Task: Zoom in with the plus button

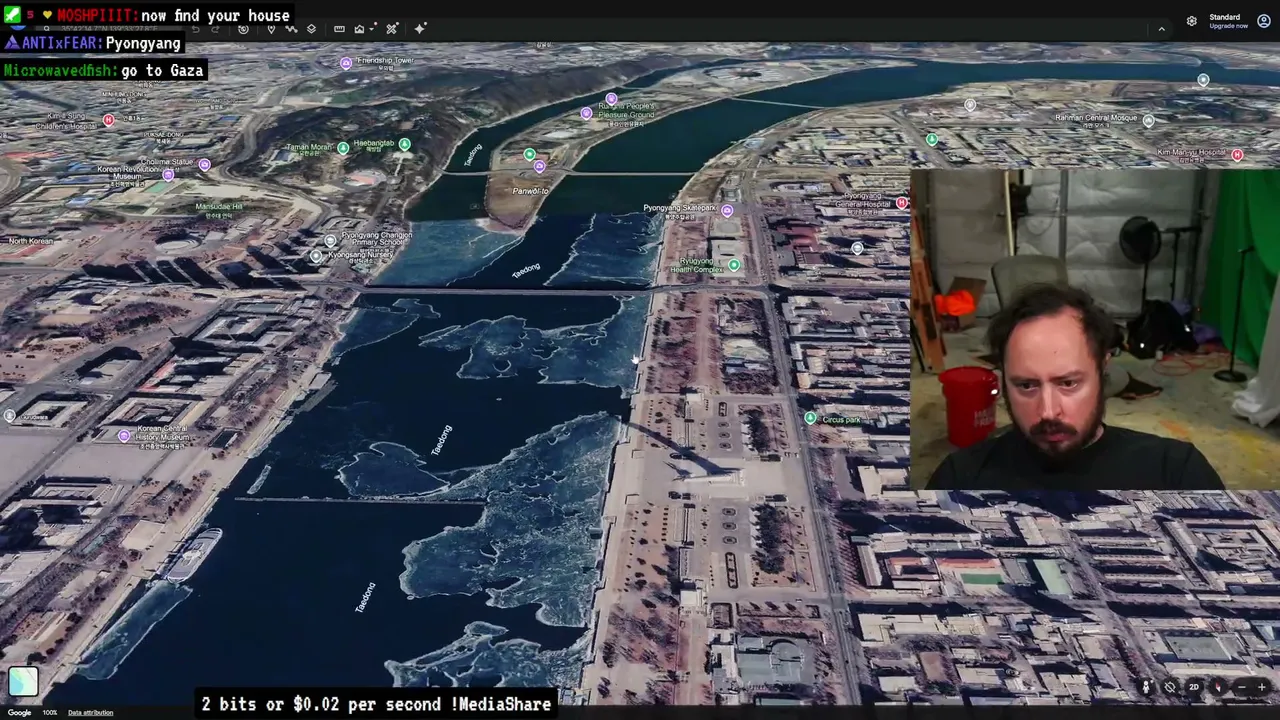Action: 1262,687
